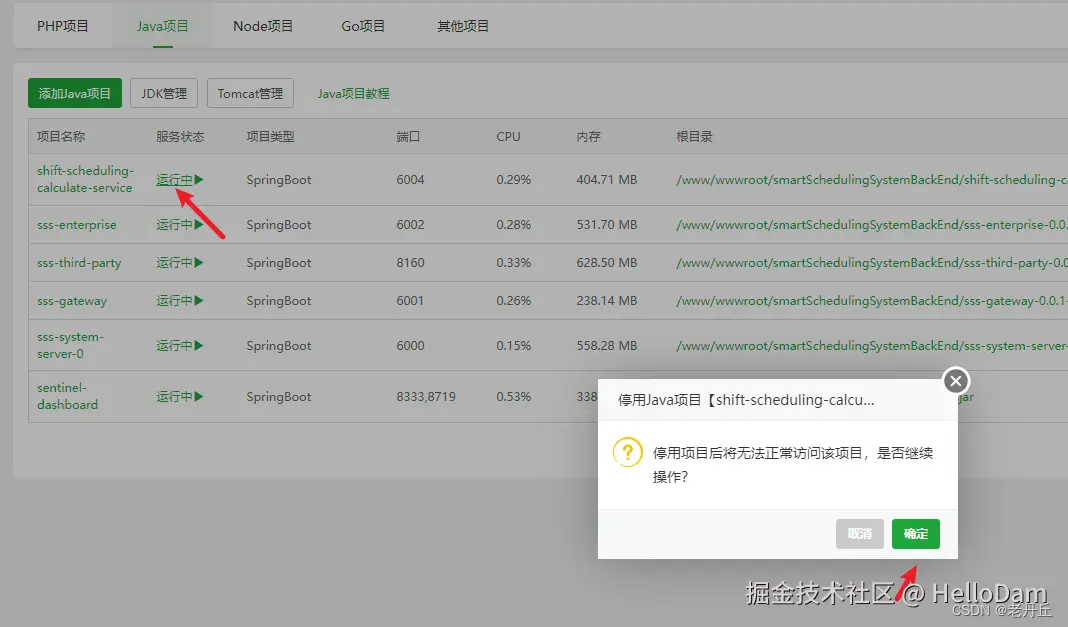Open Tomcat管理
The height and width of the screenshot is (627, 1068).
coord(250,92)
